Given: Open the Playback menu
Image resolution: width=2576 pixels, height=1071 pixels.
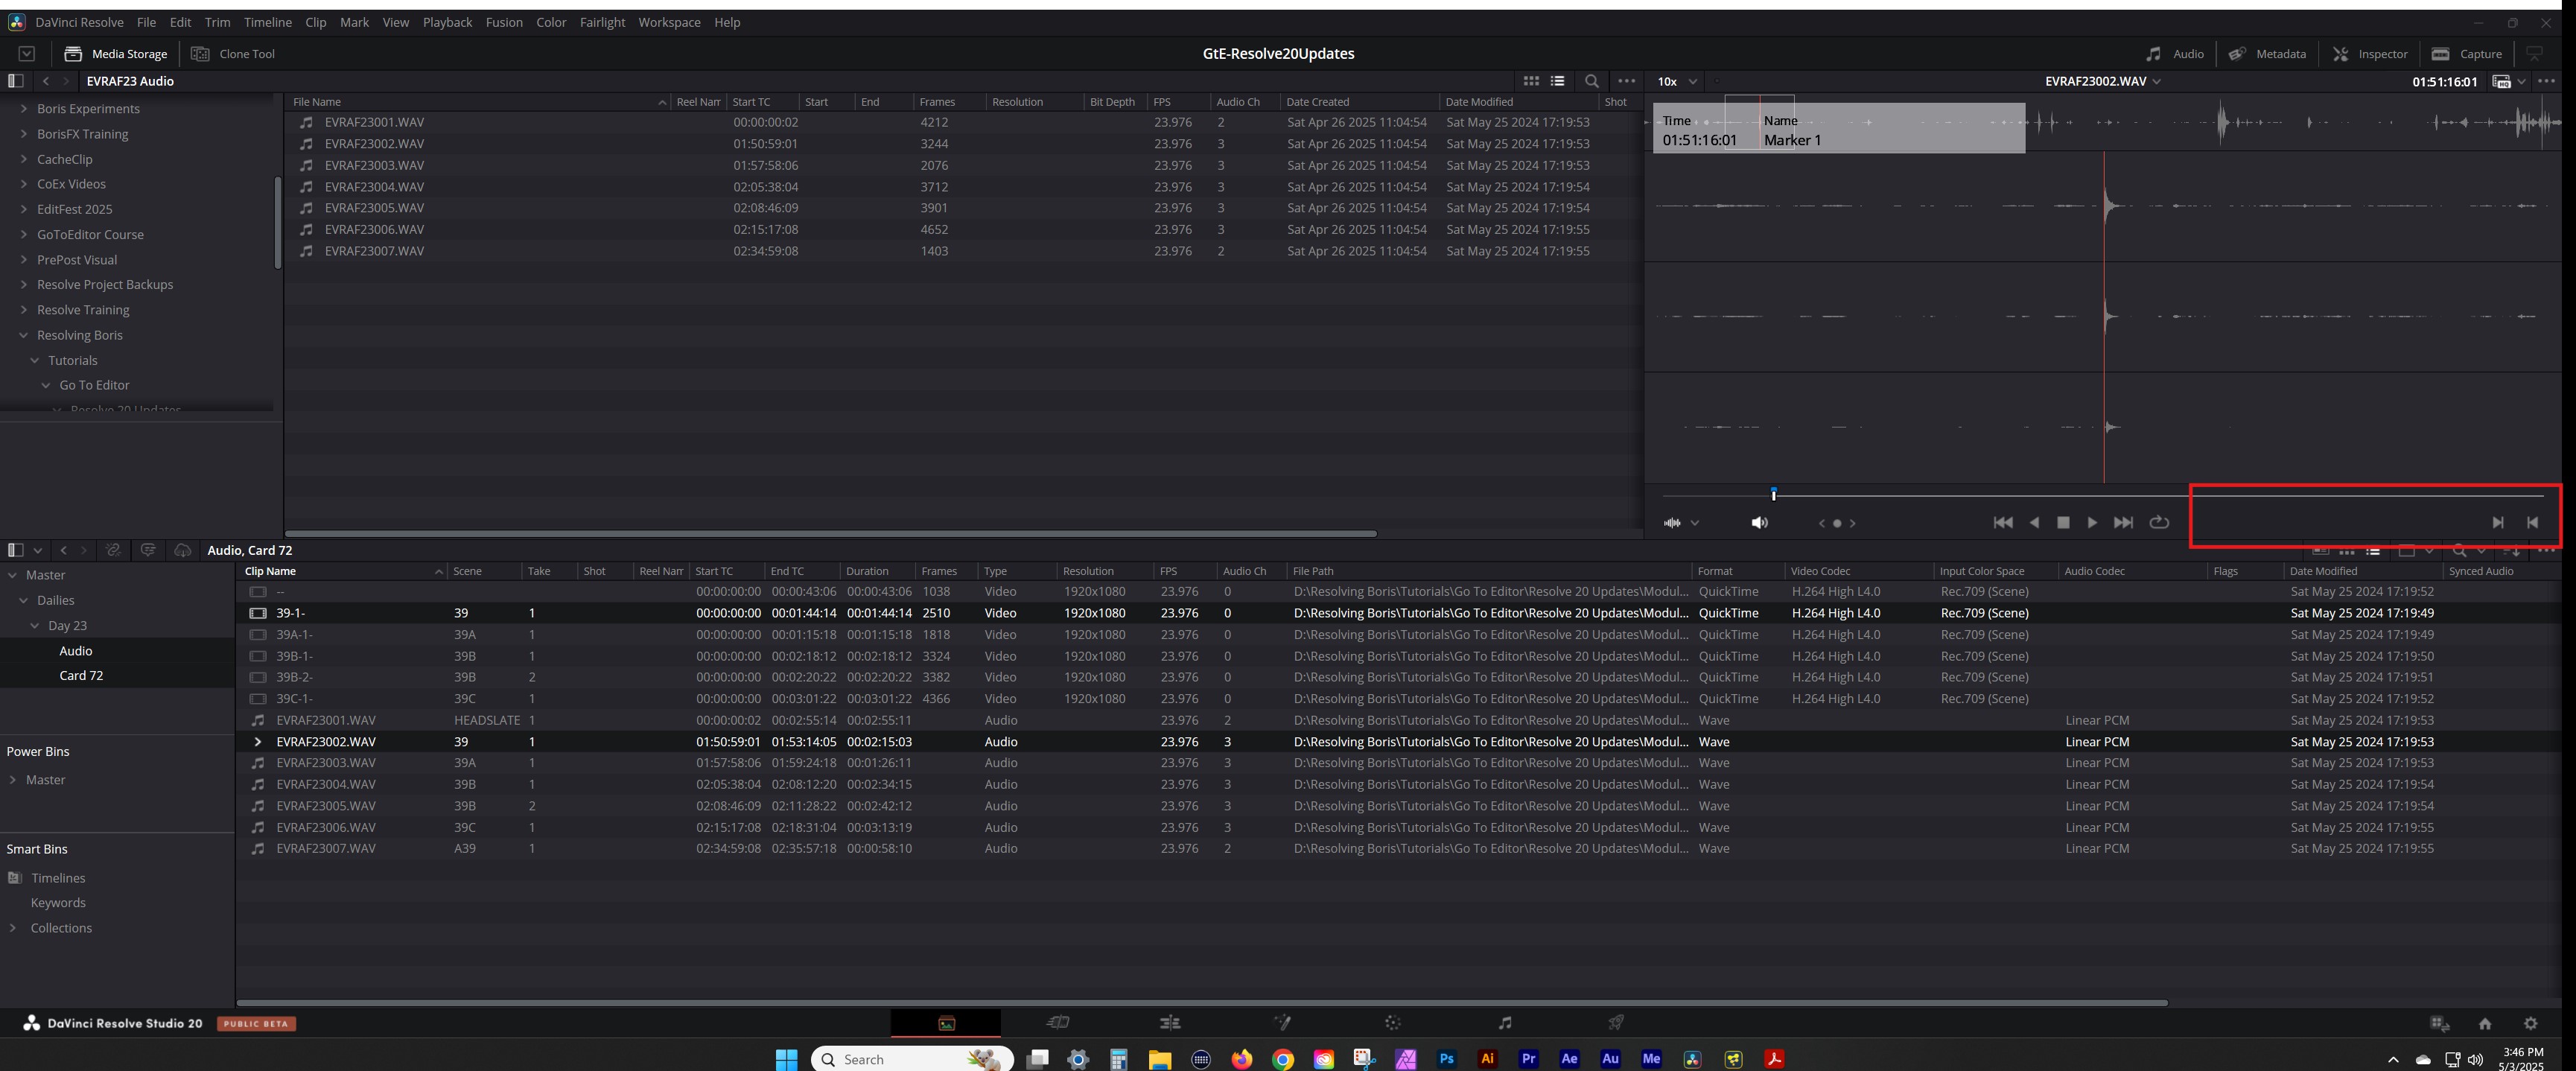Looking at the screenshot, I should (x=447, y=22).
